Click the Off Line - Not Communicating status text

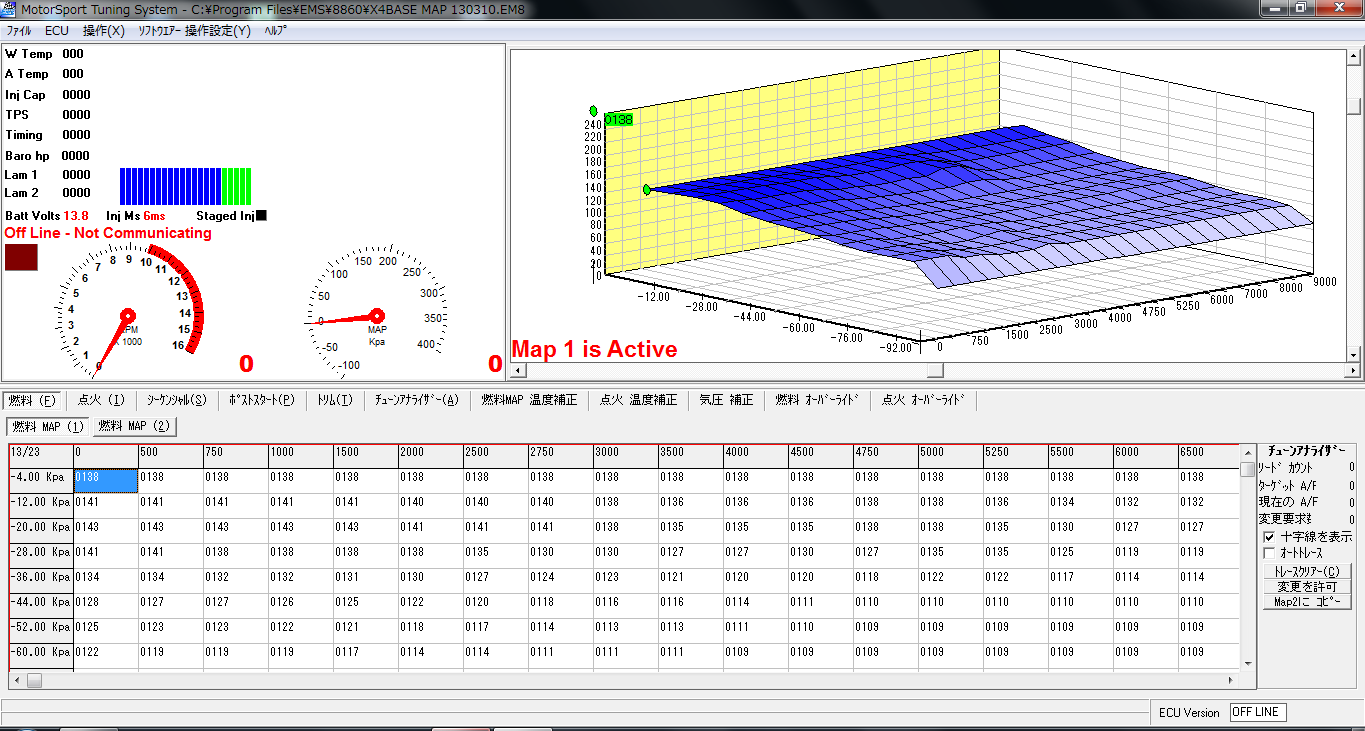point(108,233)
